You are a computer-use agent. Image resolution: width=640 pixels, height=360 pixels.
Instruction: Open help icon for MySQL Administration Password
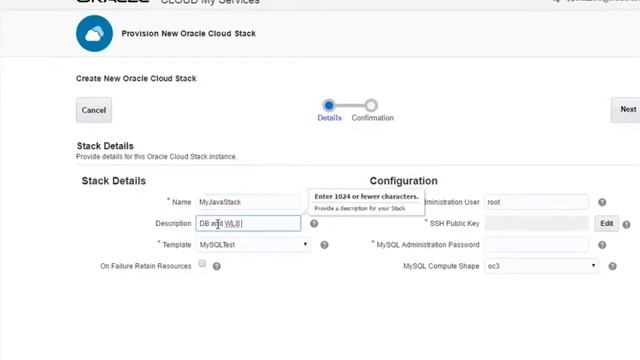coord(602,245)
